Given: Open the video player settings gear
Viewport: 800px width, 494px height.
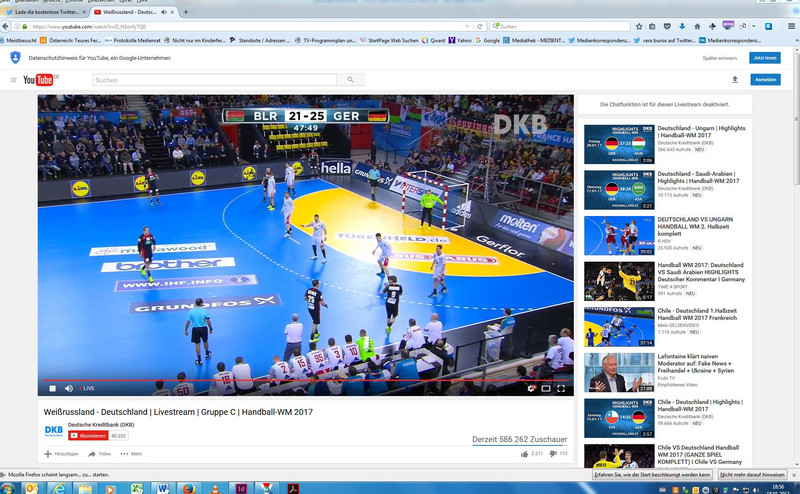Looking at the screenshot, I should point(531,388).
